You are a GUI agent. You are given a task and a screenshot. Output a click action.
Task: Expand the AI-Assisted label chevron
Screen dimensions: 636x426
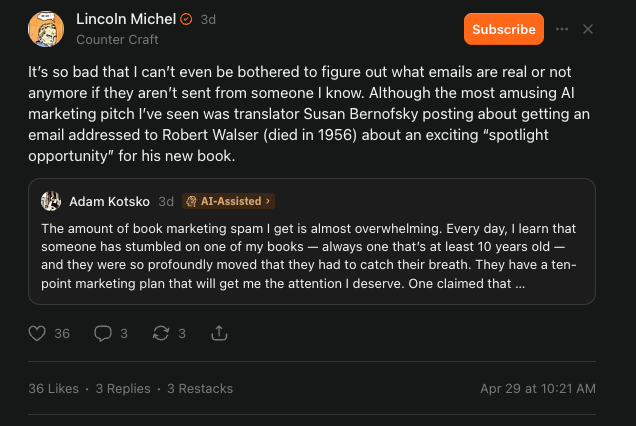(268, 201)
